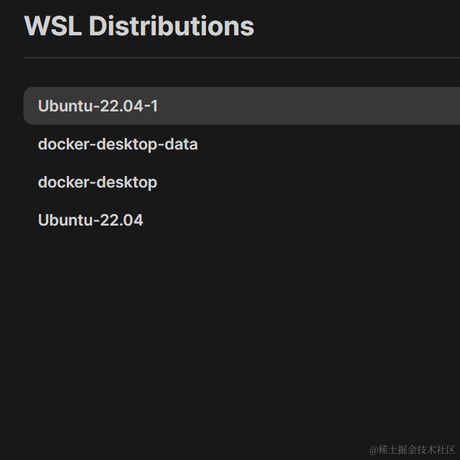The height and width of the screenshot is (460, 460).
Task: Activate the currently highlighted distribution row
Action: tap(242, 106)
